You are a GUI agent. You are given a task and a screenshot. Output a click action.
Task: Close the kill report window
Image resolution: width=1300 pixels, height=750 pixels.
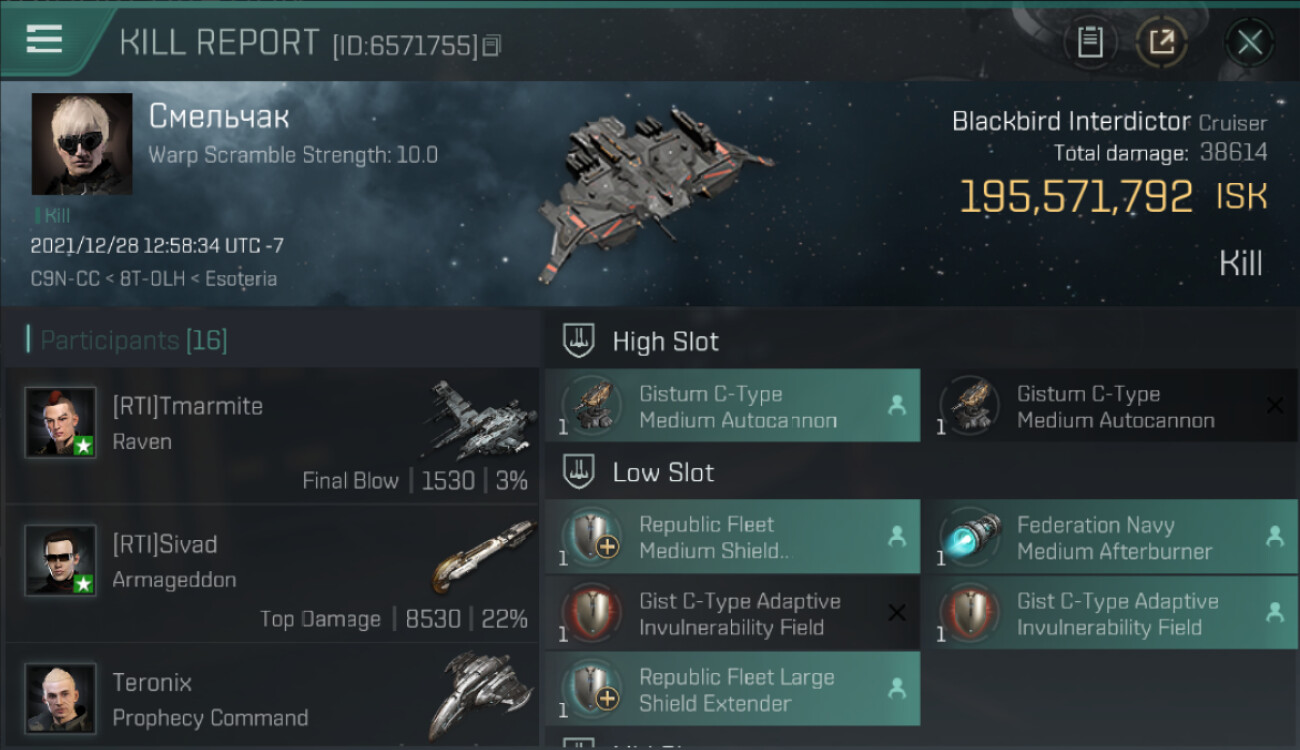(1249, 42)
